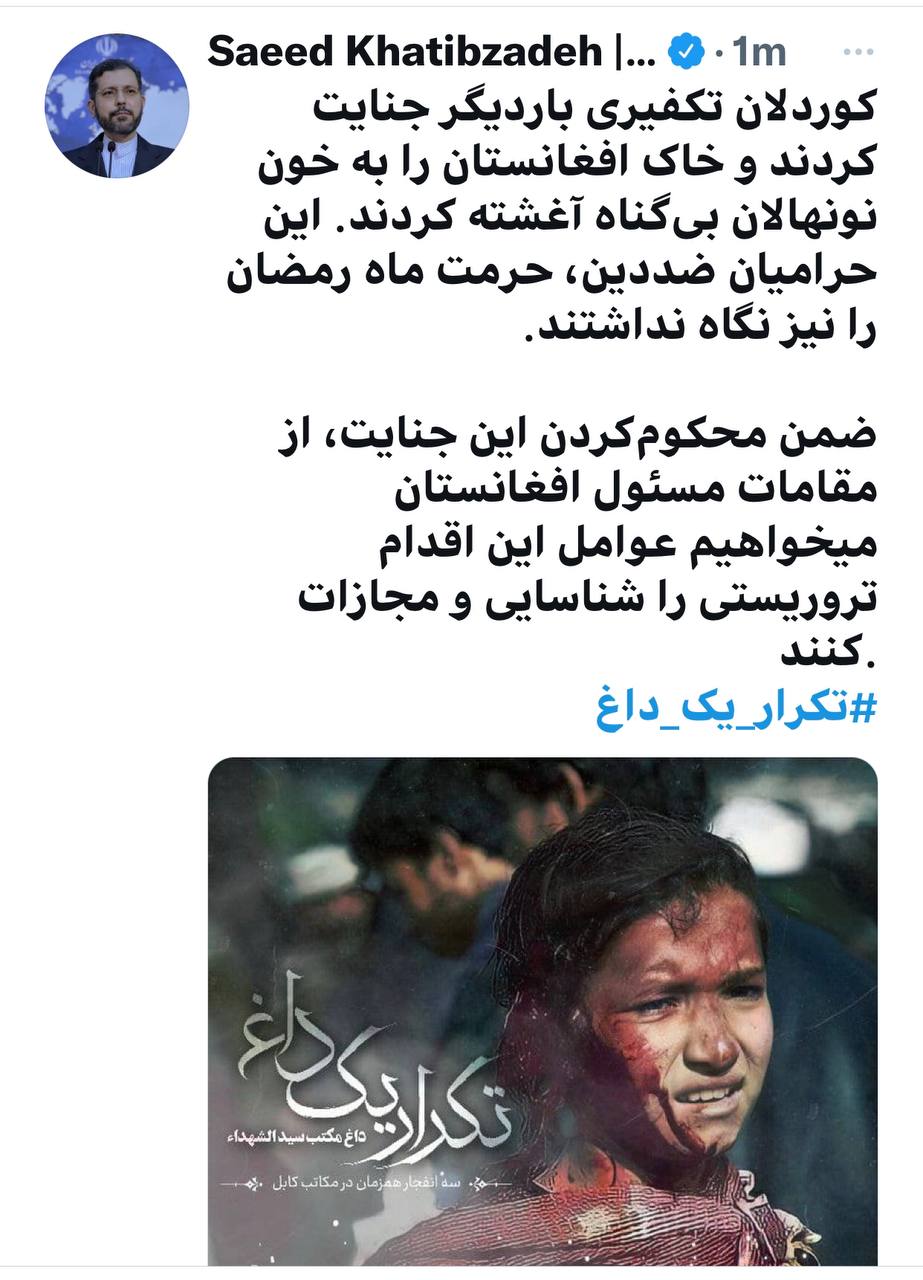Click the final word کنند of the tweet
The image size is (923, 1280).
point(826,658)
